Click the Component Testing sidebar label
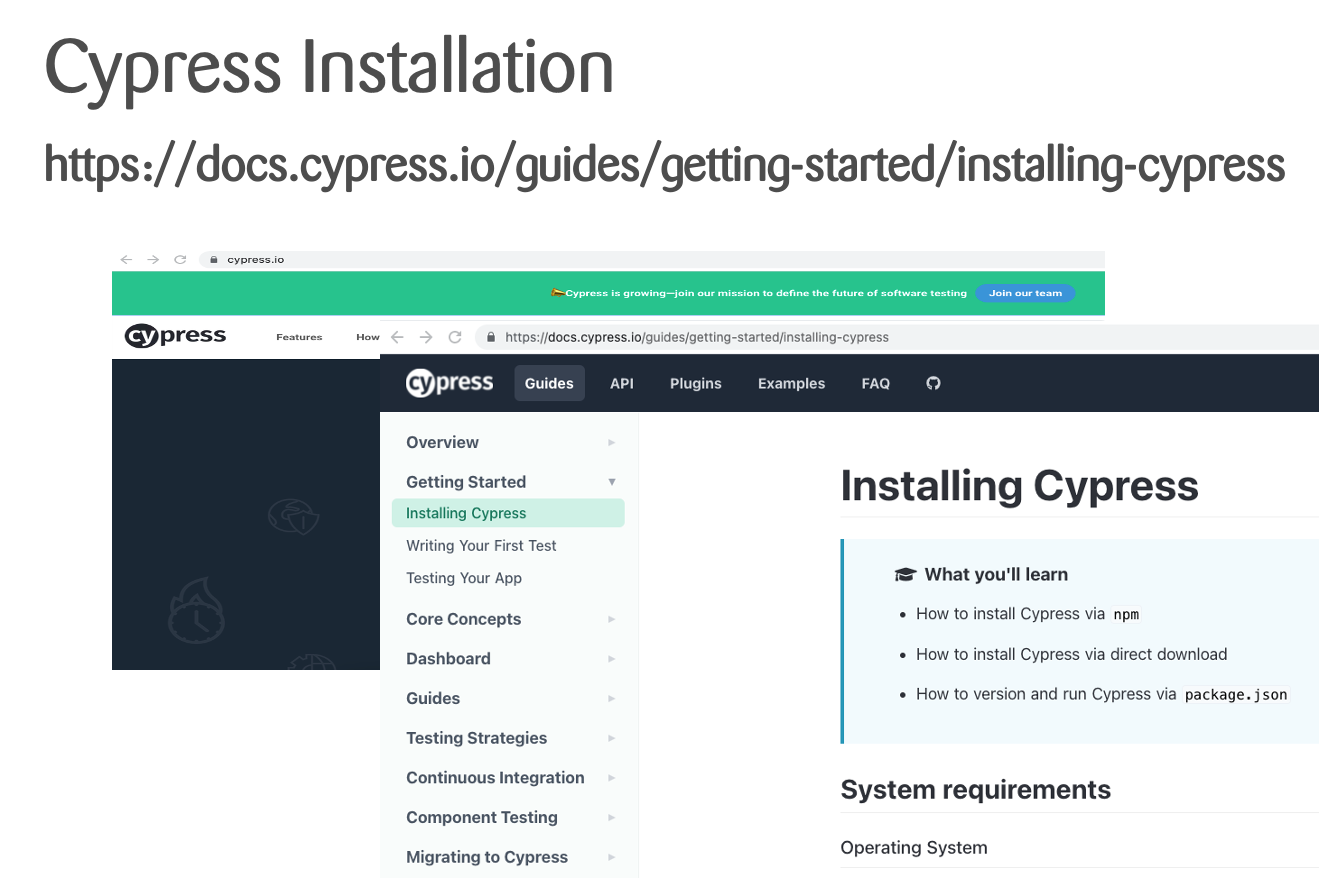This screenshot has height=878, width=1320. 482,817
